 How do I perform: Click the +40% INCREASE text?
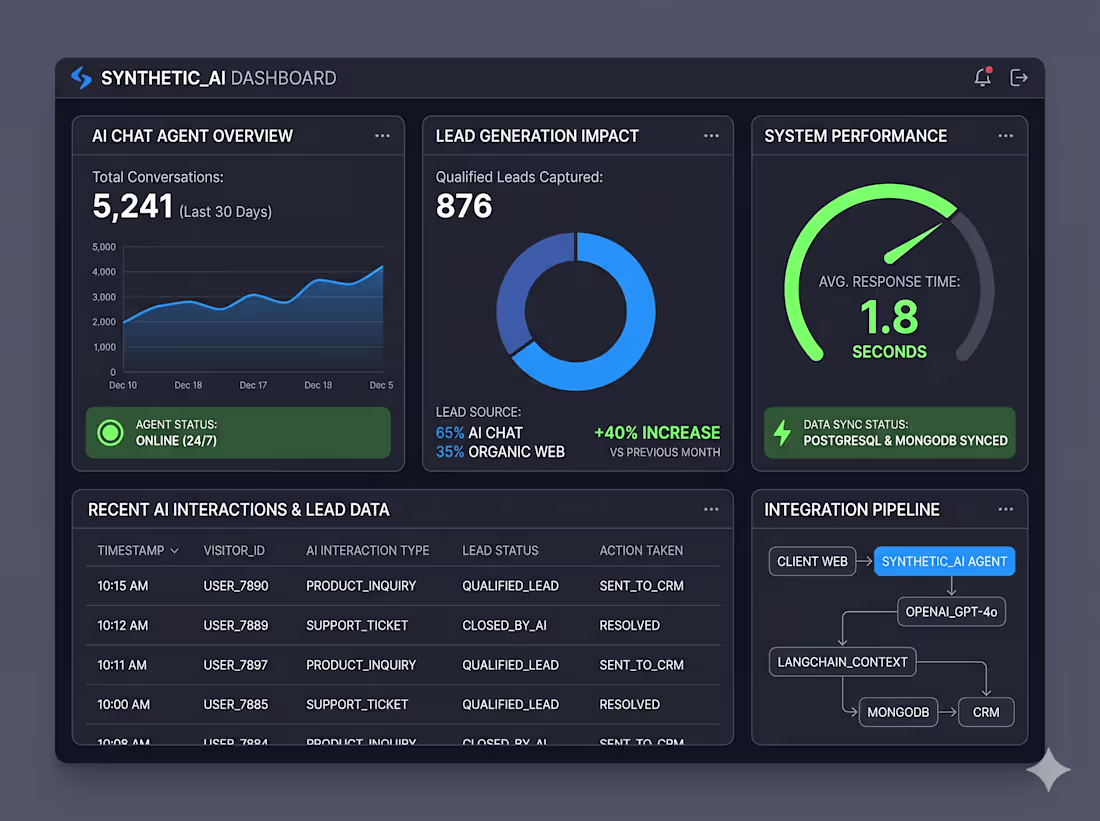coord(657,432)
